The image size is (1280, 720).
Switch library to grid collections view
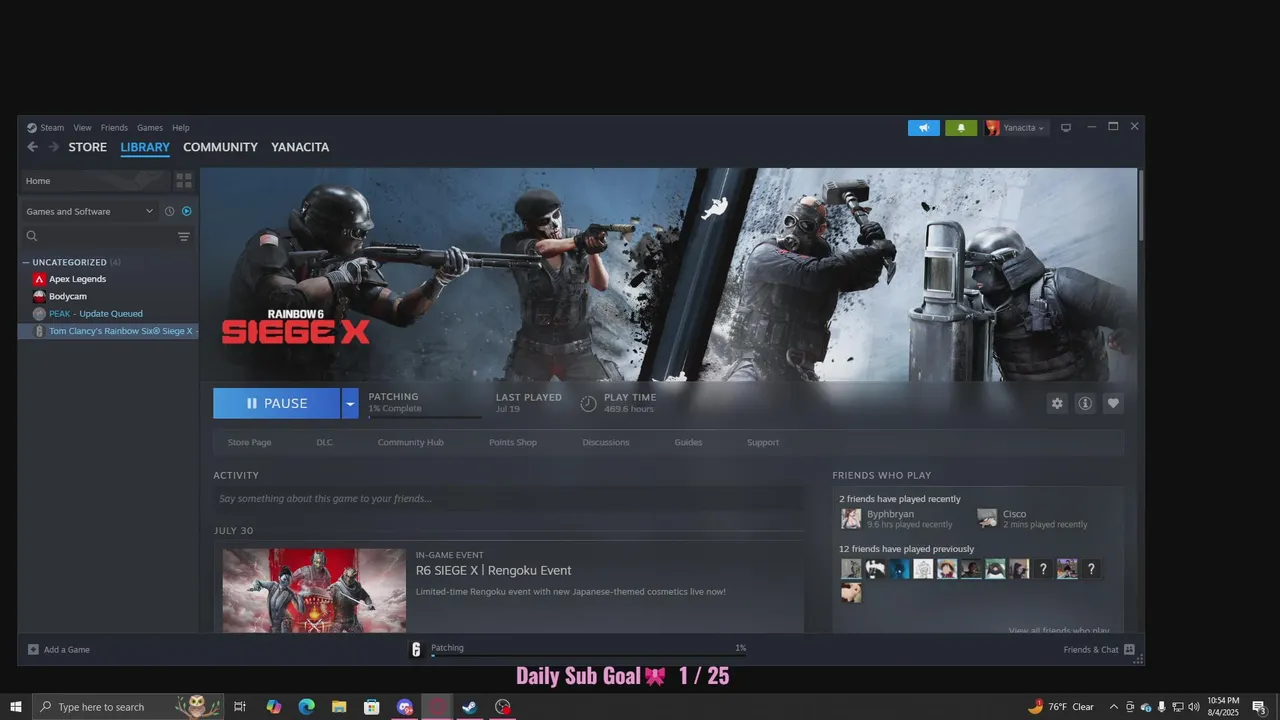(x=184, y=180)
